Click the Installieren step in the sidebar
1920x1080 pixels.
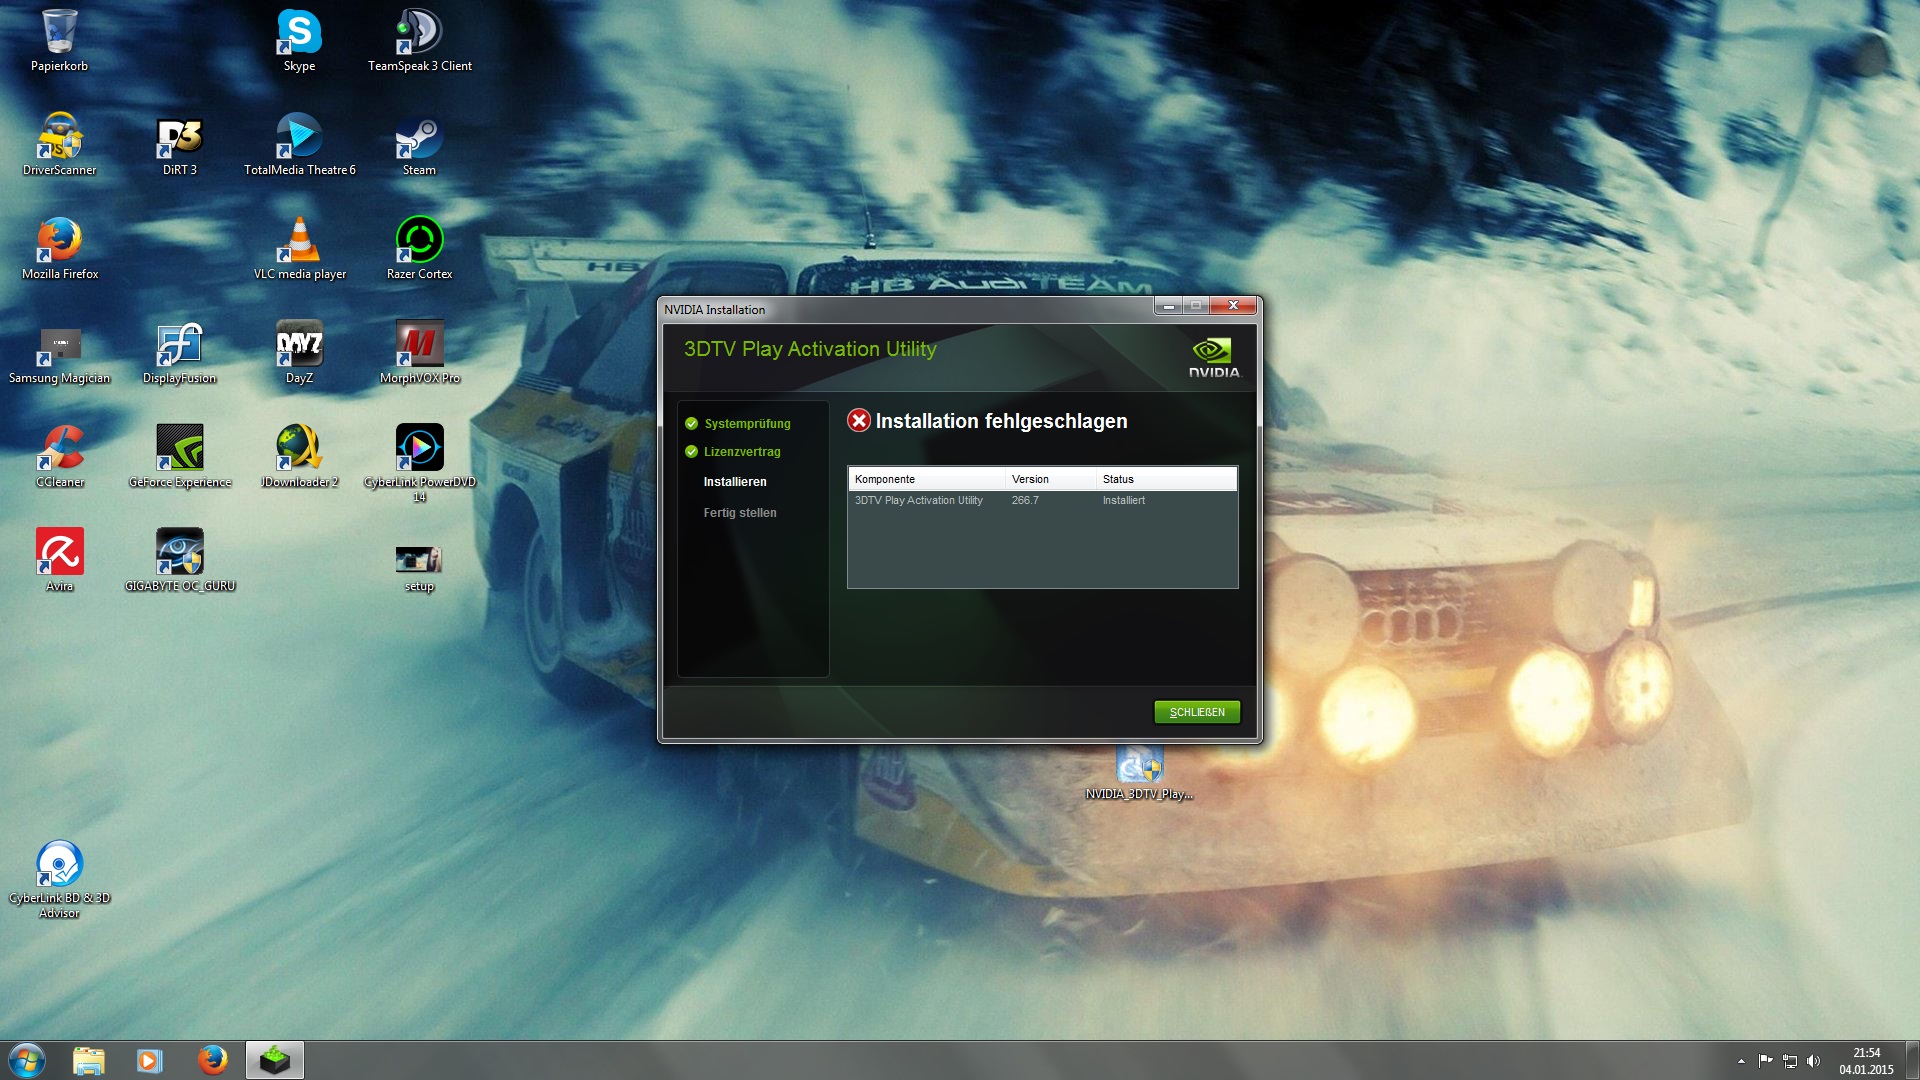coord(735,482)
